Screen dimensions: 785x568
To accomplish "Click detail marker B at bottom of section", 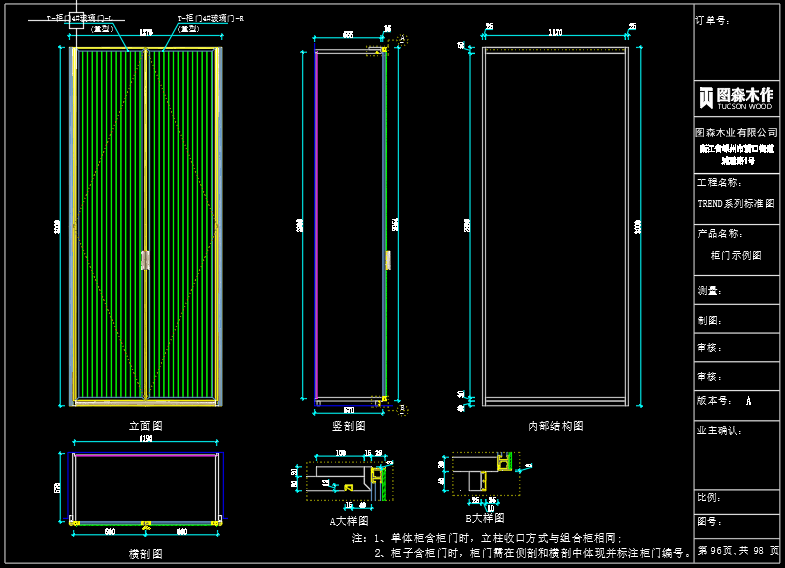I will click(x=402, y=409).
